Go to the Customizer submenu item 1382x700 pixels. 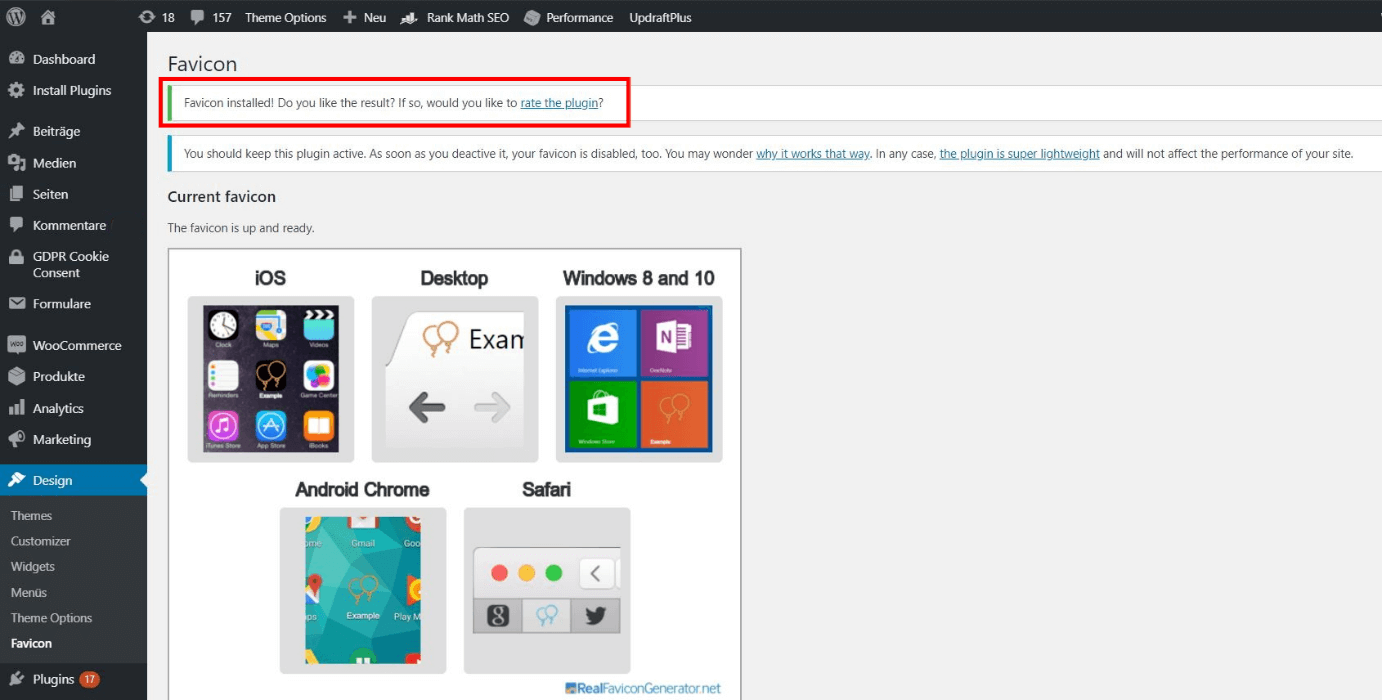(x=41, y=541)
